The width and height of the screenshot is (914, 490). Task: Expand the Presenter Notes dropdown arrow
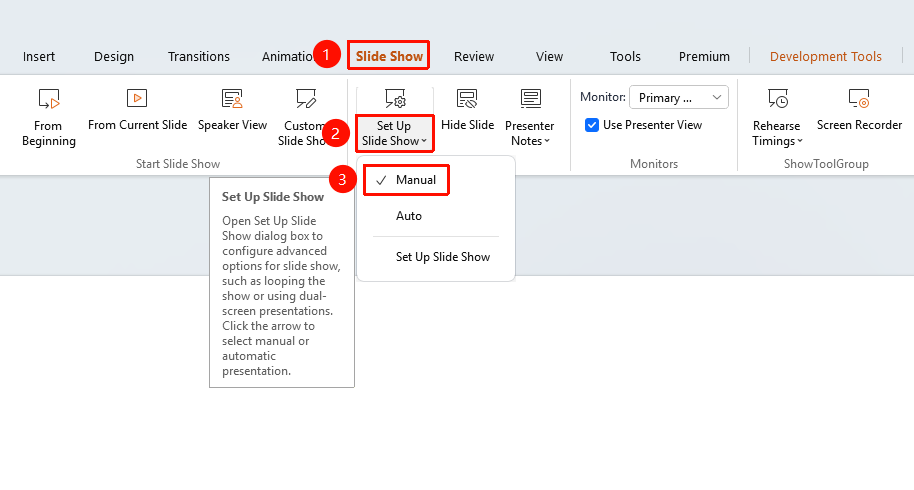[x=547, y=141]
